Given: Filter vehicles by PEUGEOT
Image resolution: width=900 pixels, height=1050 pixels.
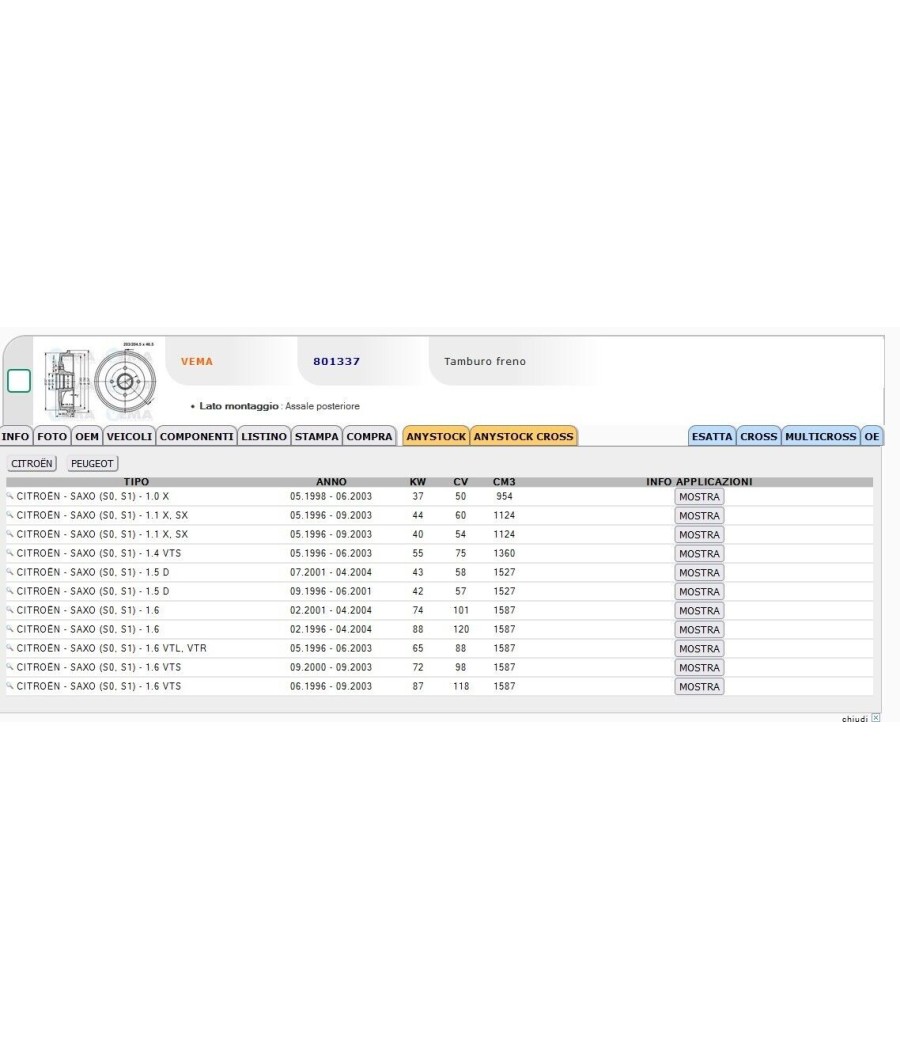Looking at the screenshot, I should tap(92, 463).
